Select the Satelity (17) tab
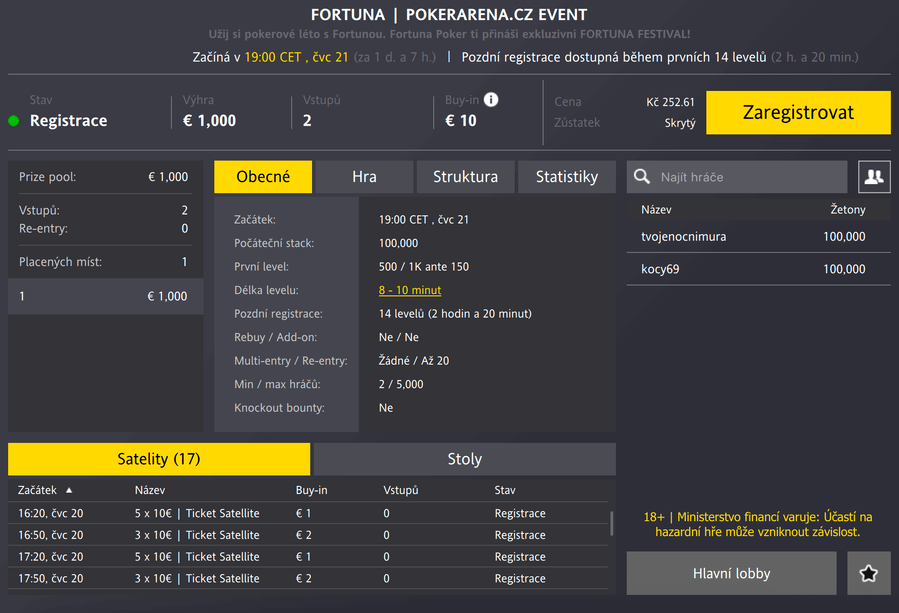This screenshot has width=899, height=613. point(159,459)
